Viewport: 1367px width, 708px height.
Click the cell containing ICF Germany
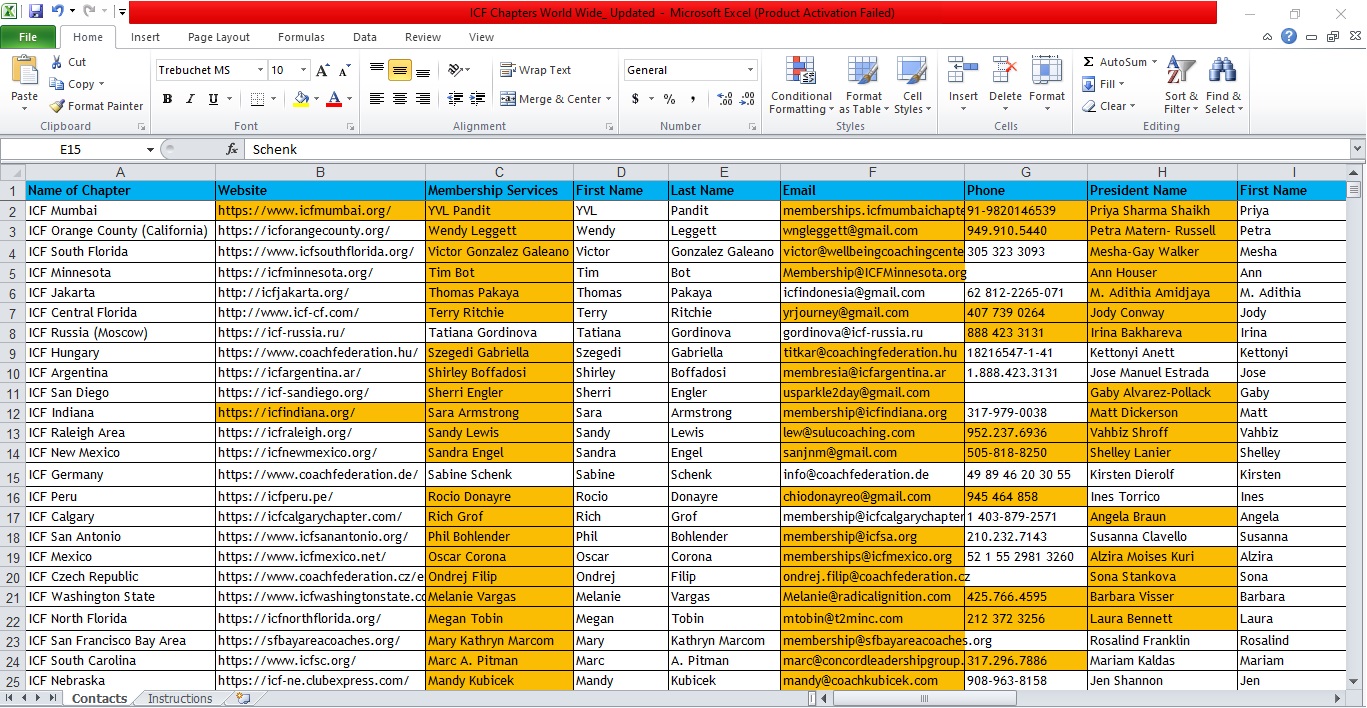[120, 475]
